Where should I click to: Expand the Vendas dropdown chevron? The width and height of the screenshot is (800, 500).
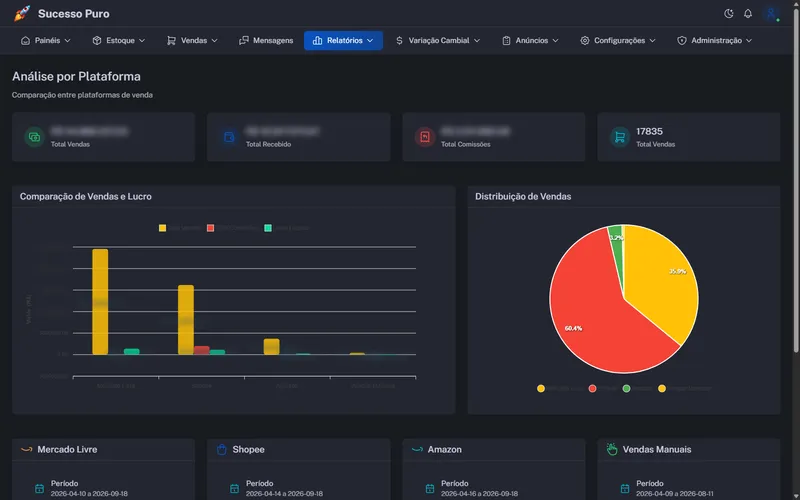(x=214, y=40)
